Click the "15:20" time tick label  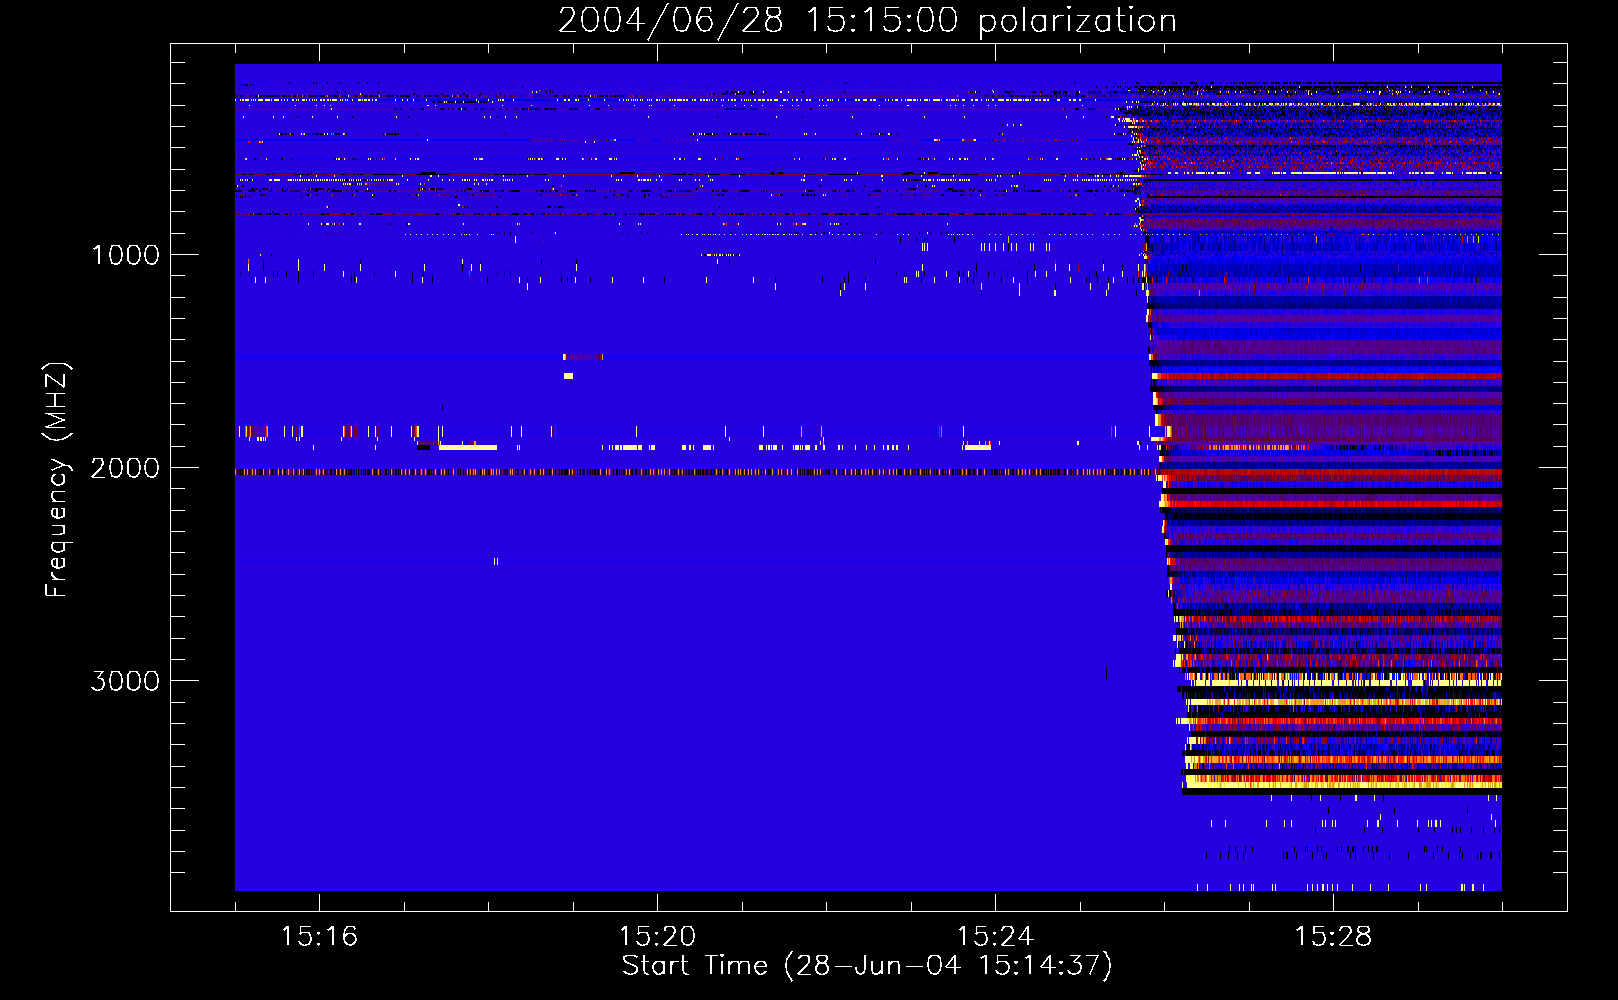657,936
